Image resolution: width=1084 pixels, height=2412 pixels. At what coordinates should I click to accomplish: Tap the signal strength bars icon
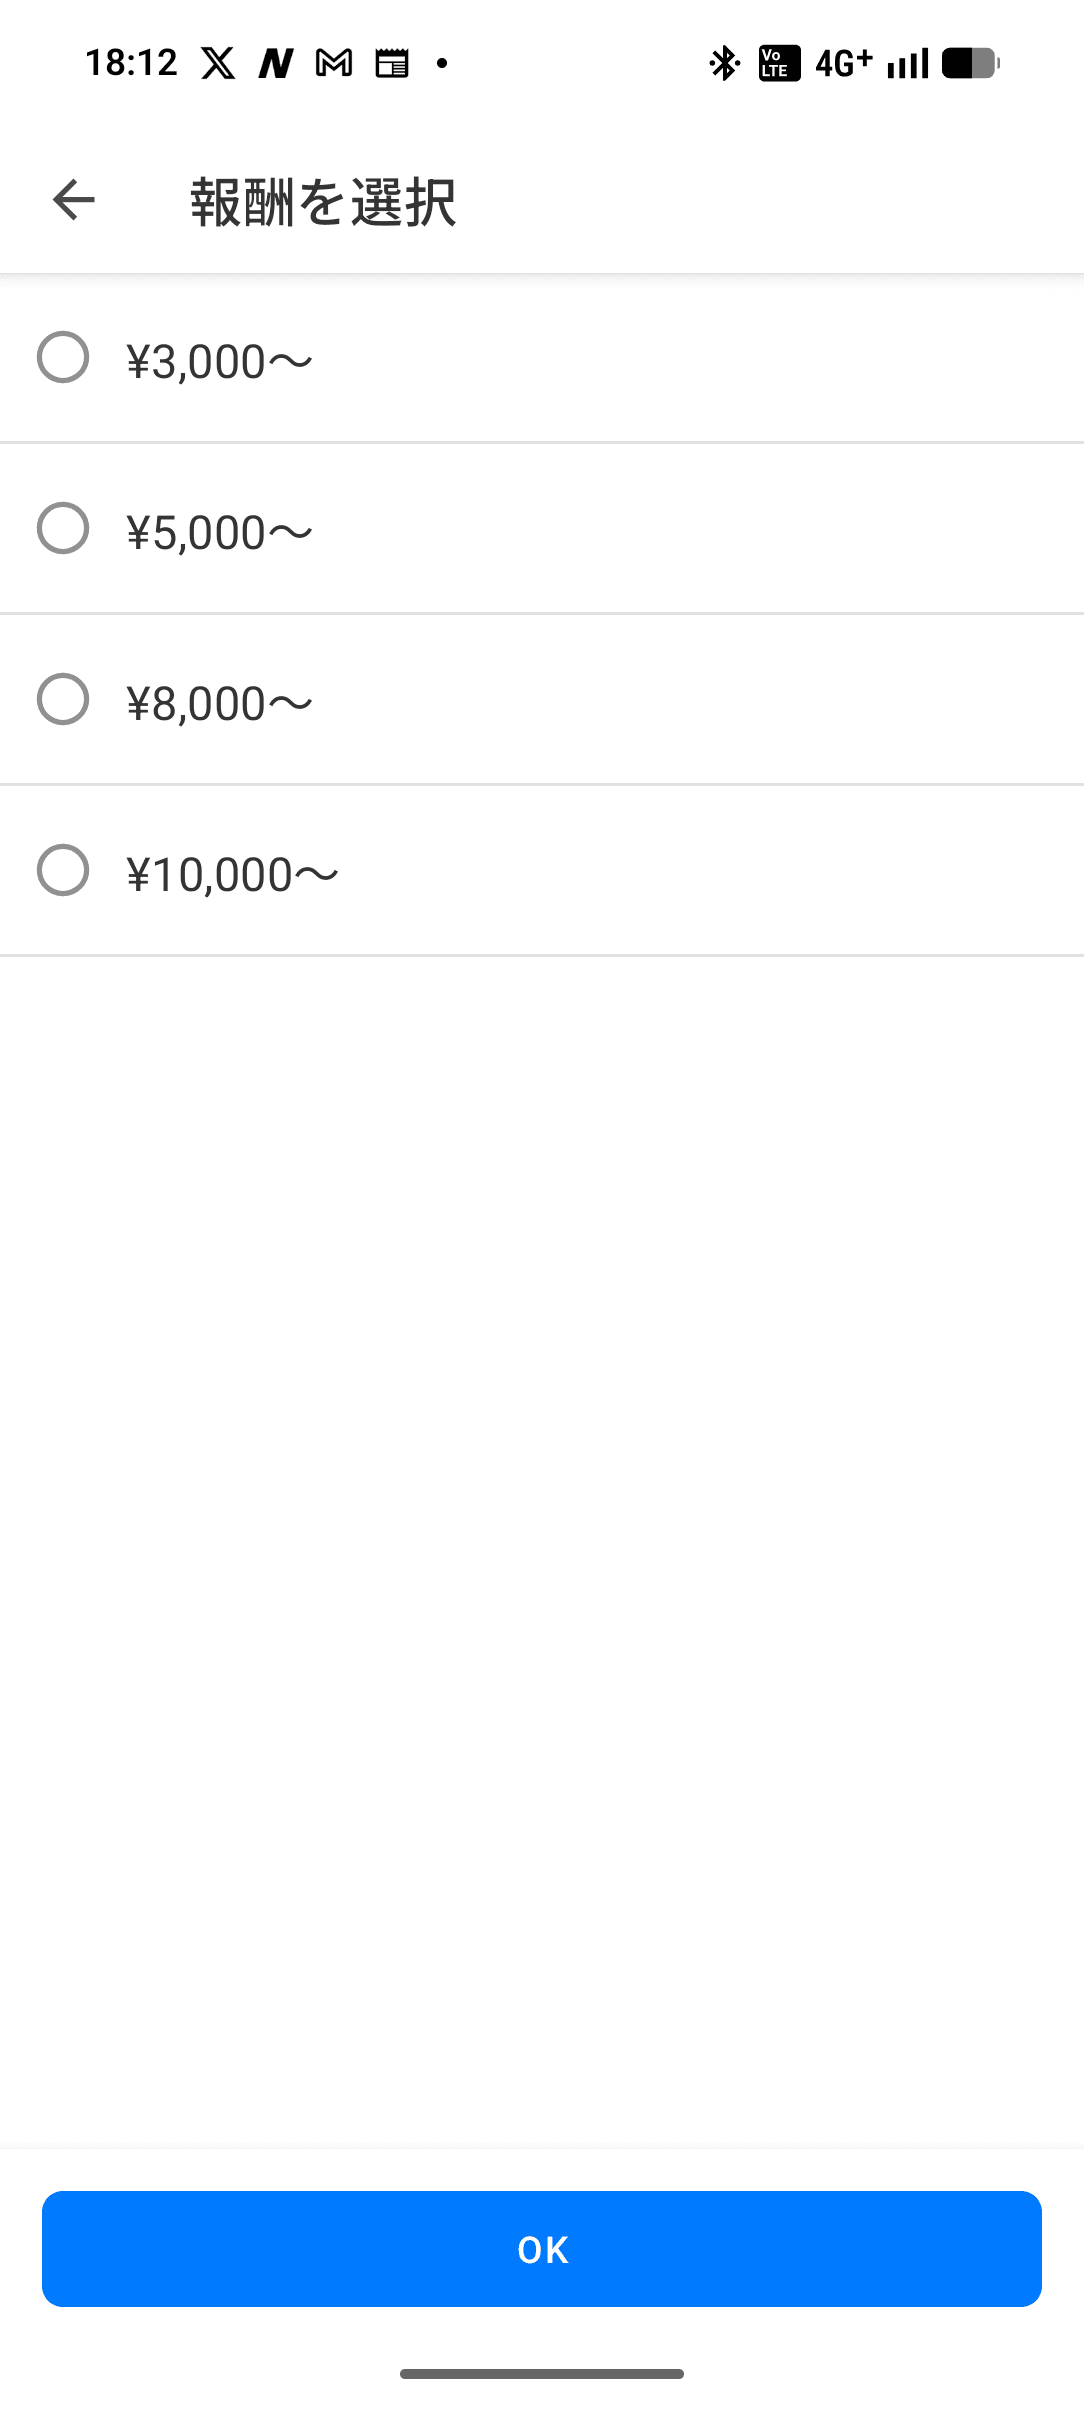point(908,64)
